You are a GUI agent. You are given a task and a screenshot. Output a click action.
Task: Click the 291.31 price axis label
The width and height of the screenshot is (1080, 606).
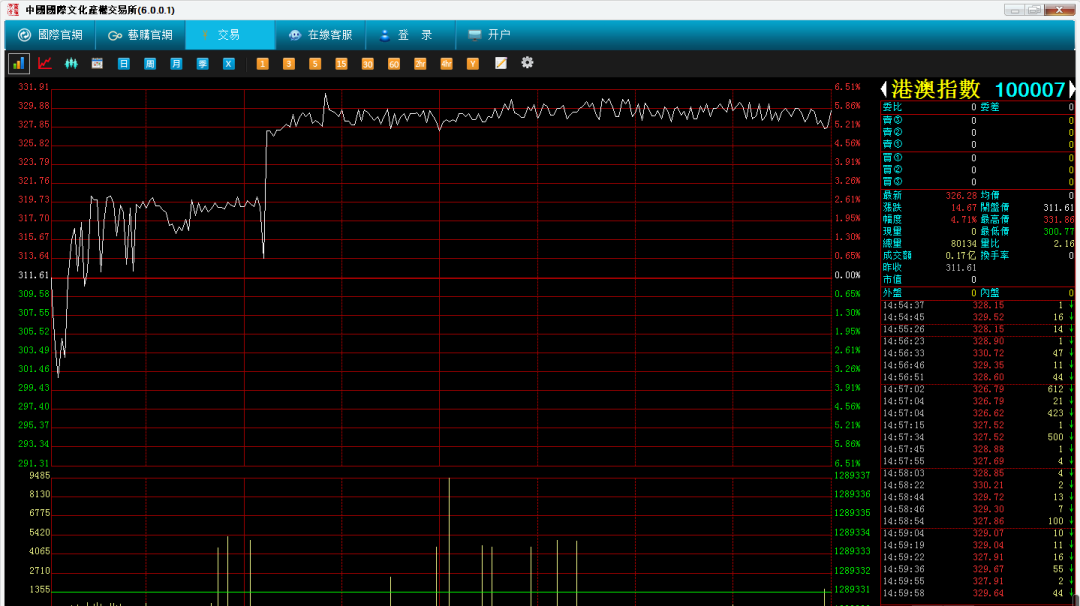pos(34,463)
